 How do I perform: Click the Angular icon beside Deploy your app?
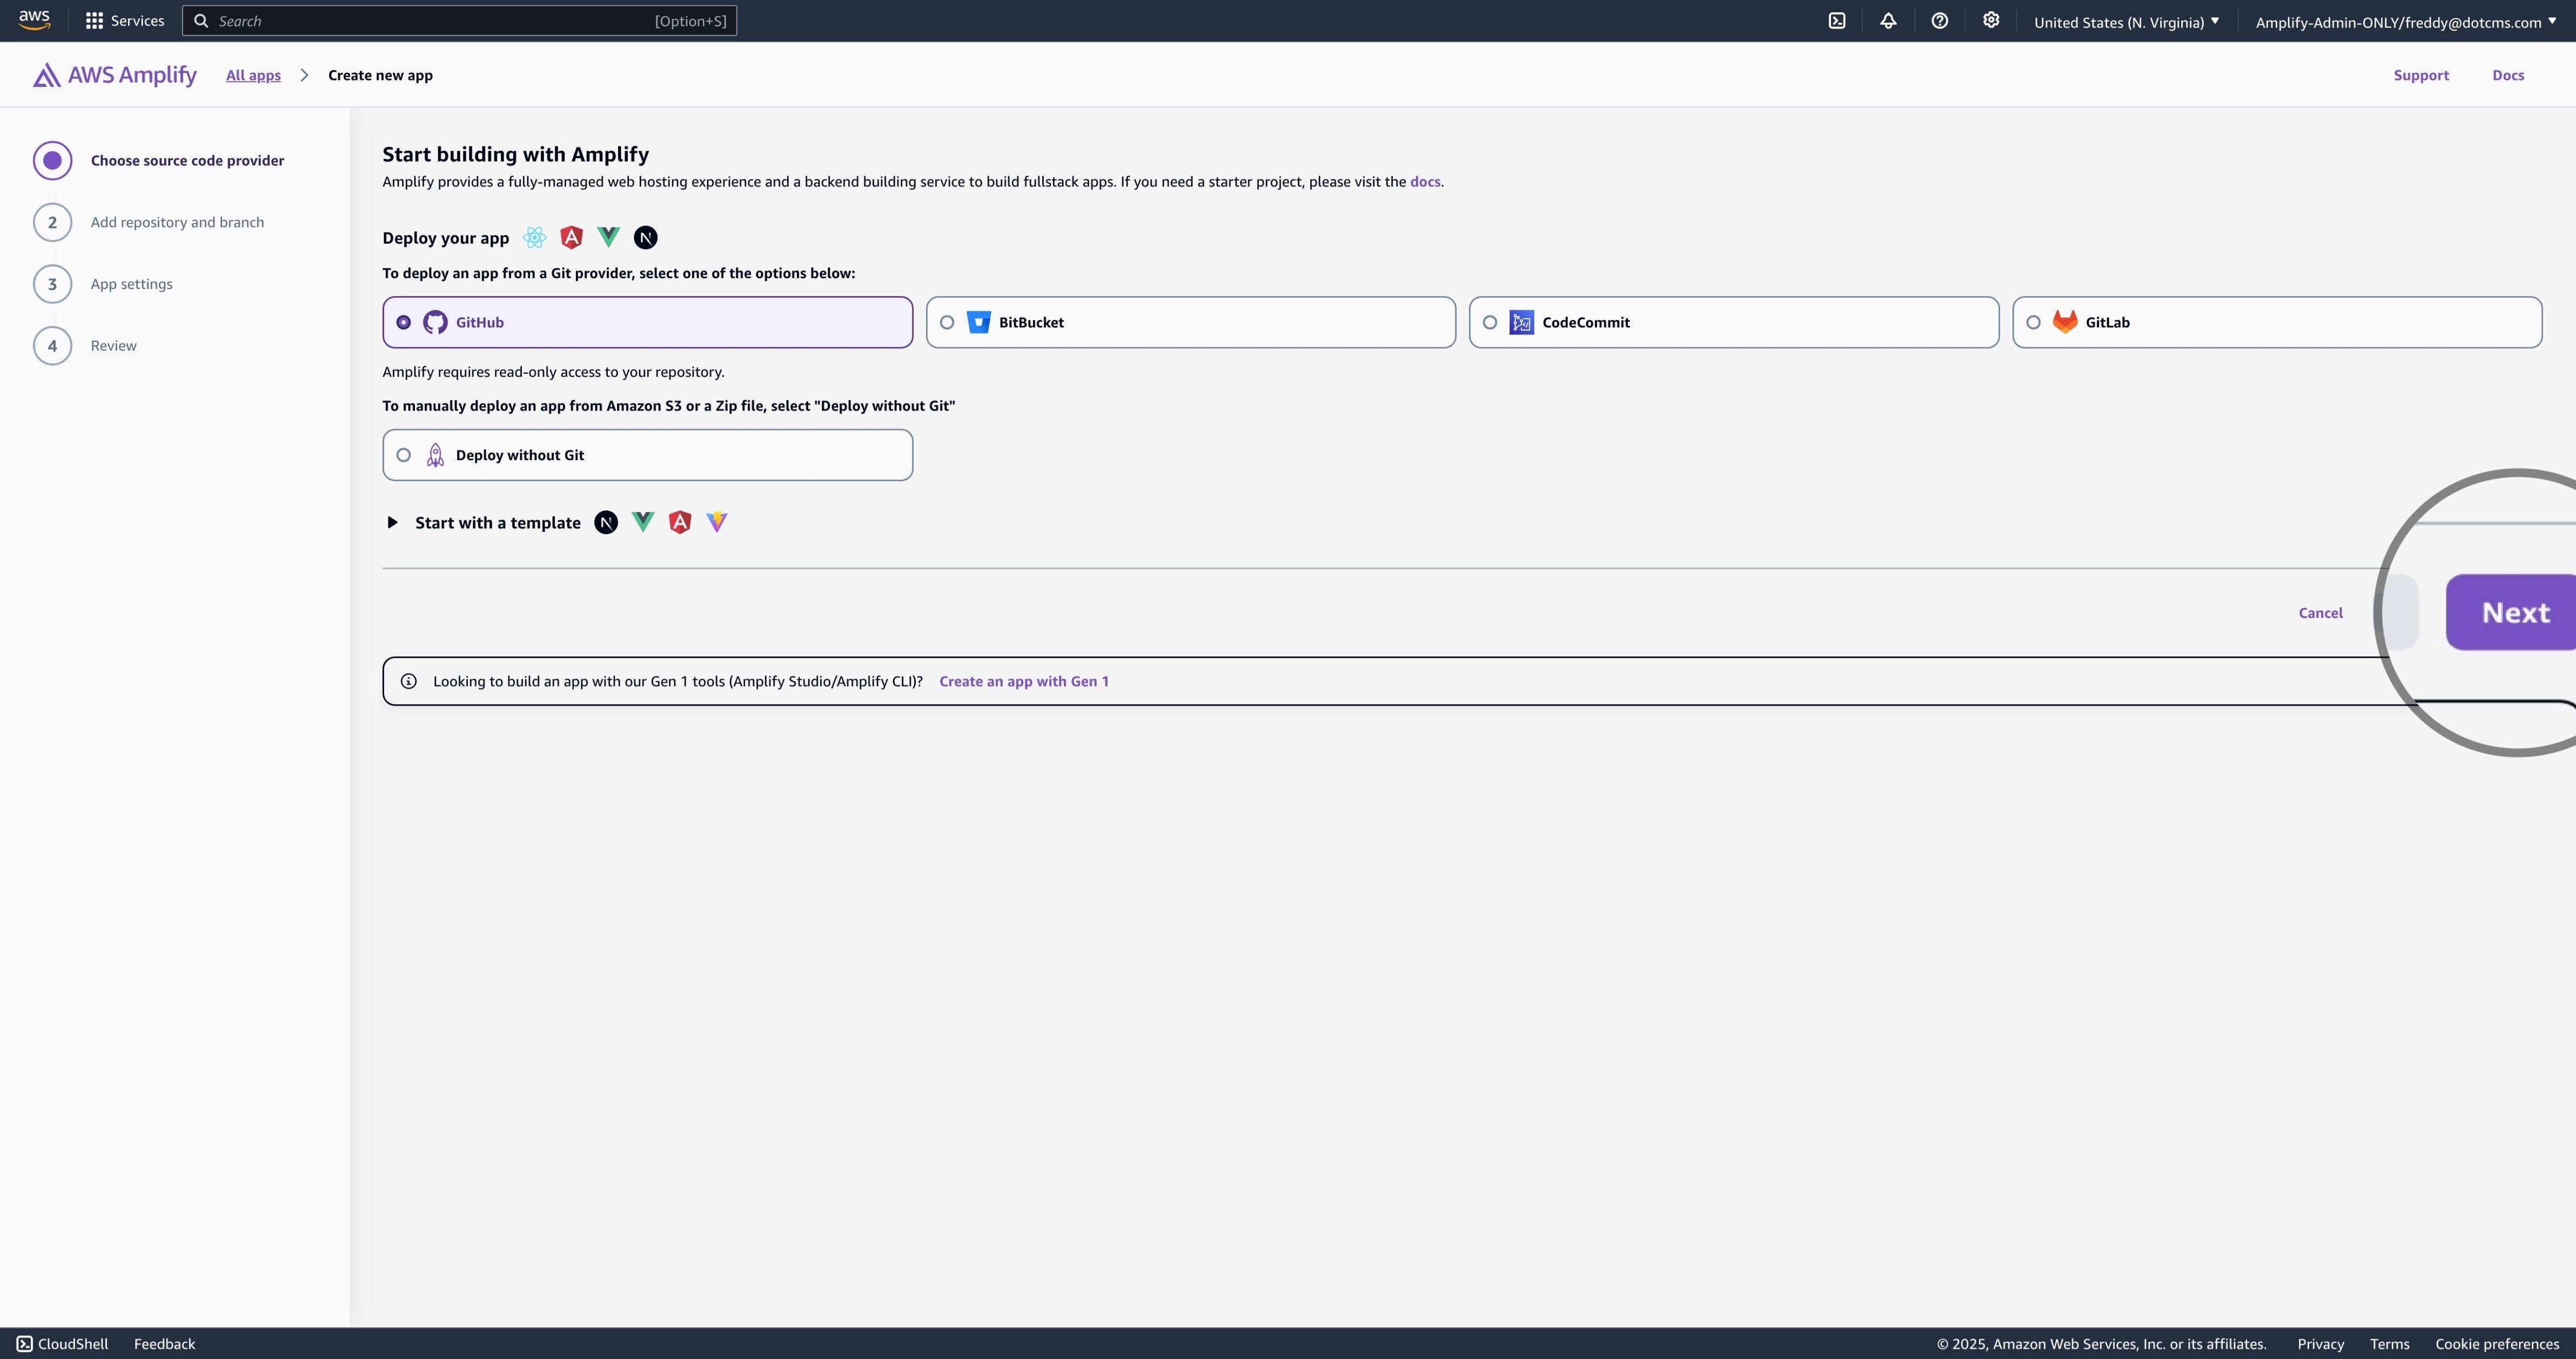pos(571,237)
